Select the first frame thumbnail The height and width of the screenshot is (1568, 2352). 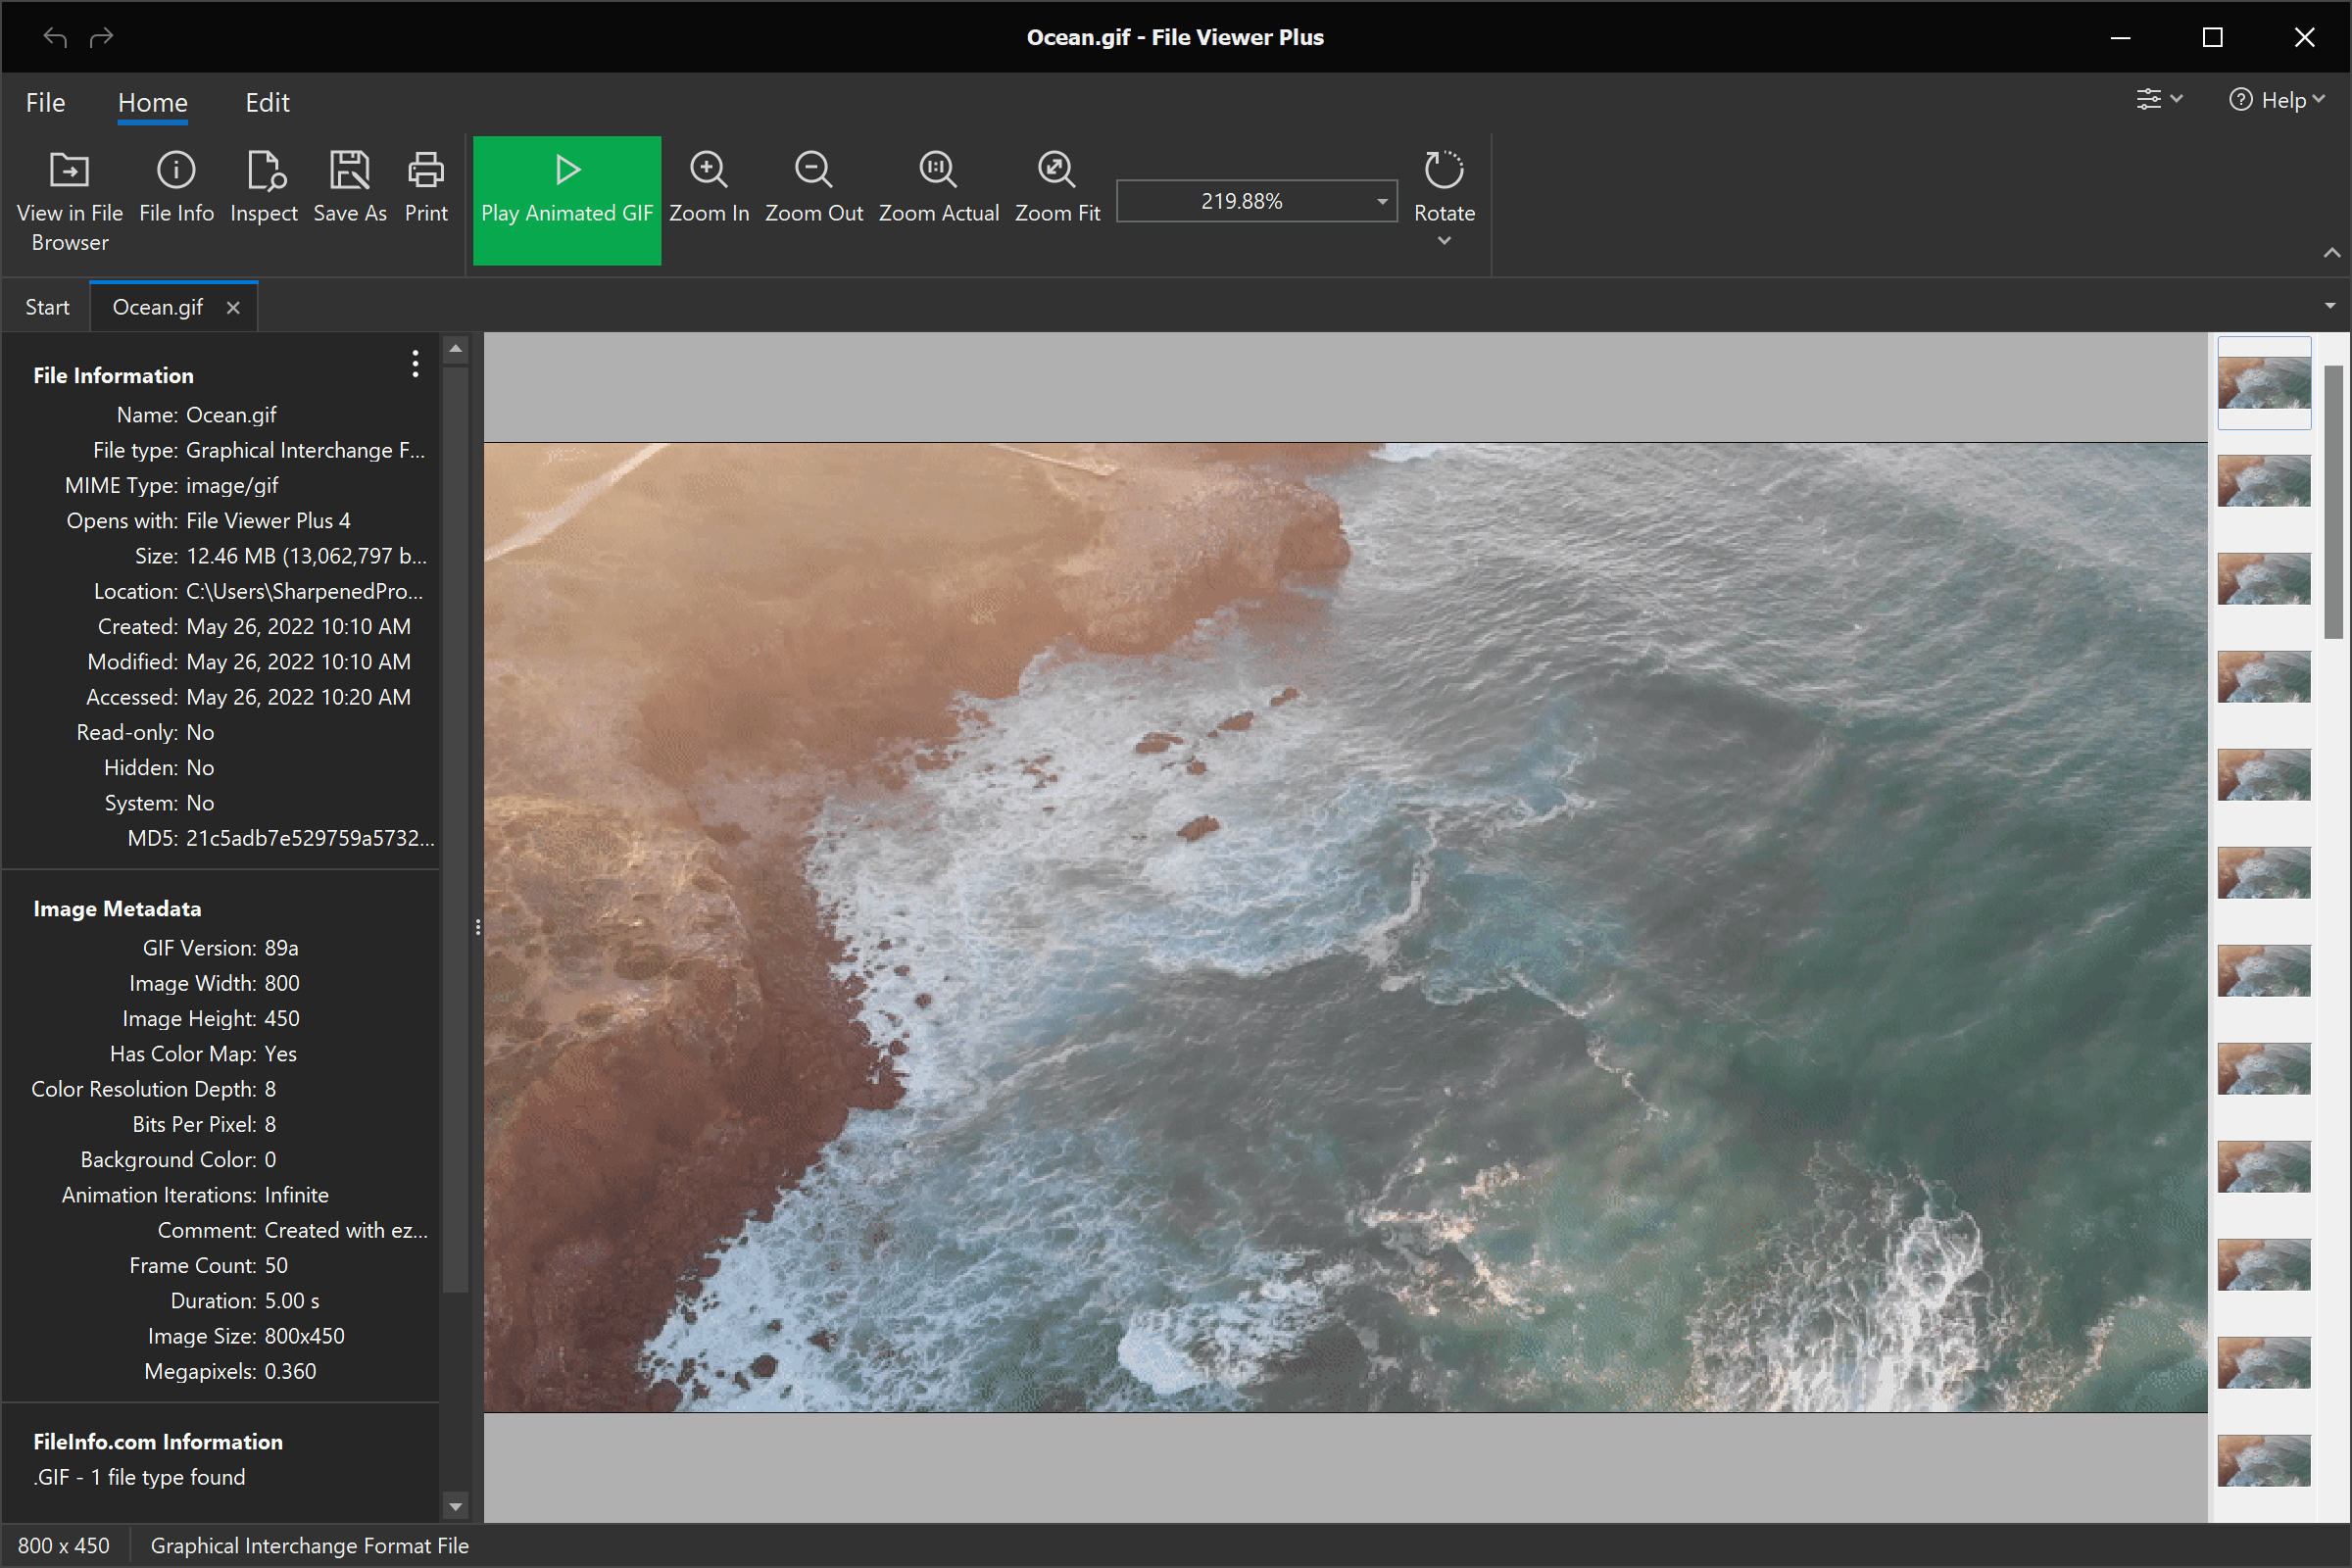(2263, 383)
